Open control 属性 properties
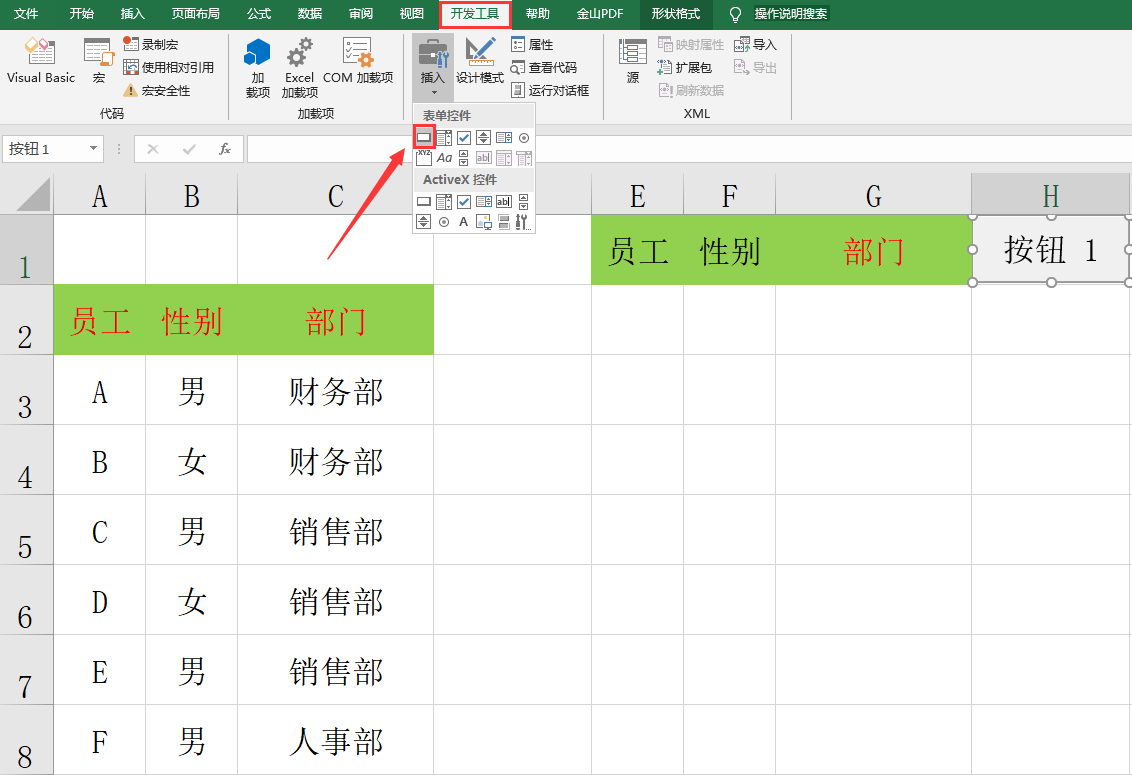The image size is (1132, 775). [532, 44]
